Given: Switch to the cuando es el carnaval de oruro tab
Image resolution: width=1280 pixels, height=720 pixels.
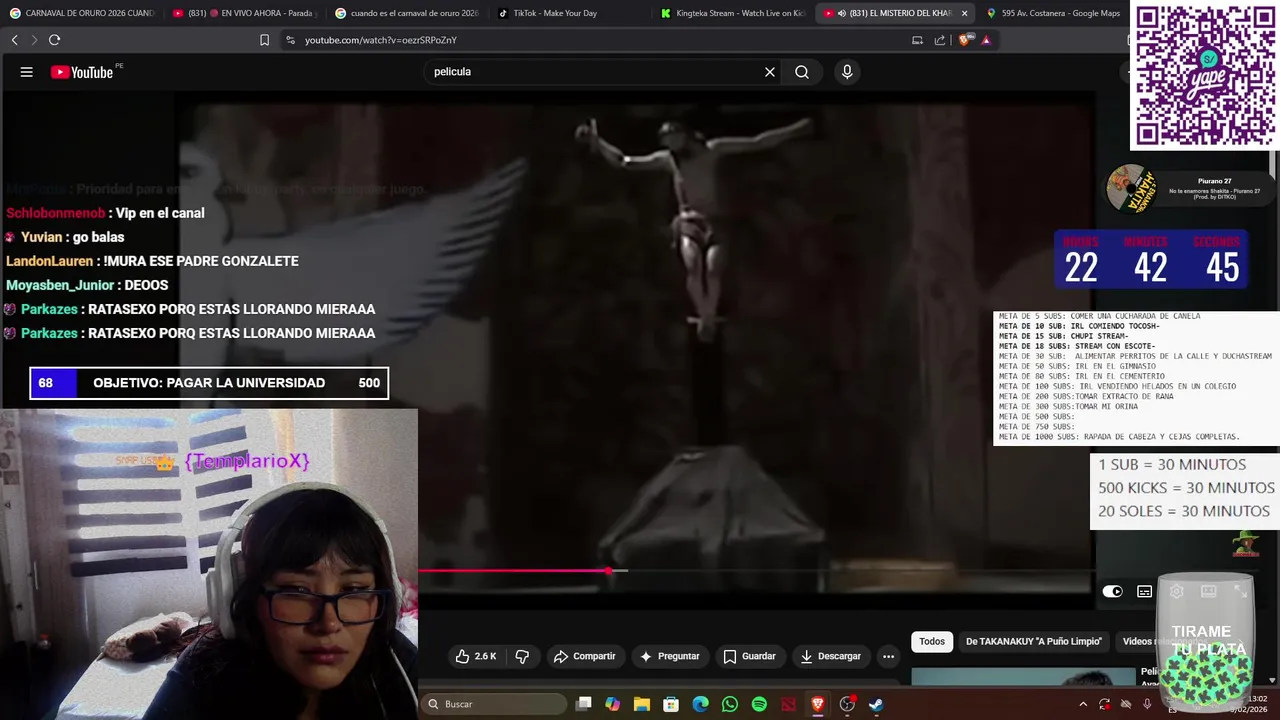Looking at the screenshot, I should tap(408, 13).
